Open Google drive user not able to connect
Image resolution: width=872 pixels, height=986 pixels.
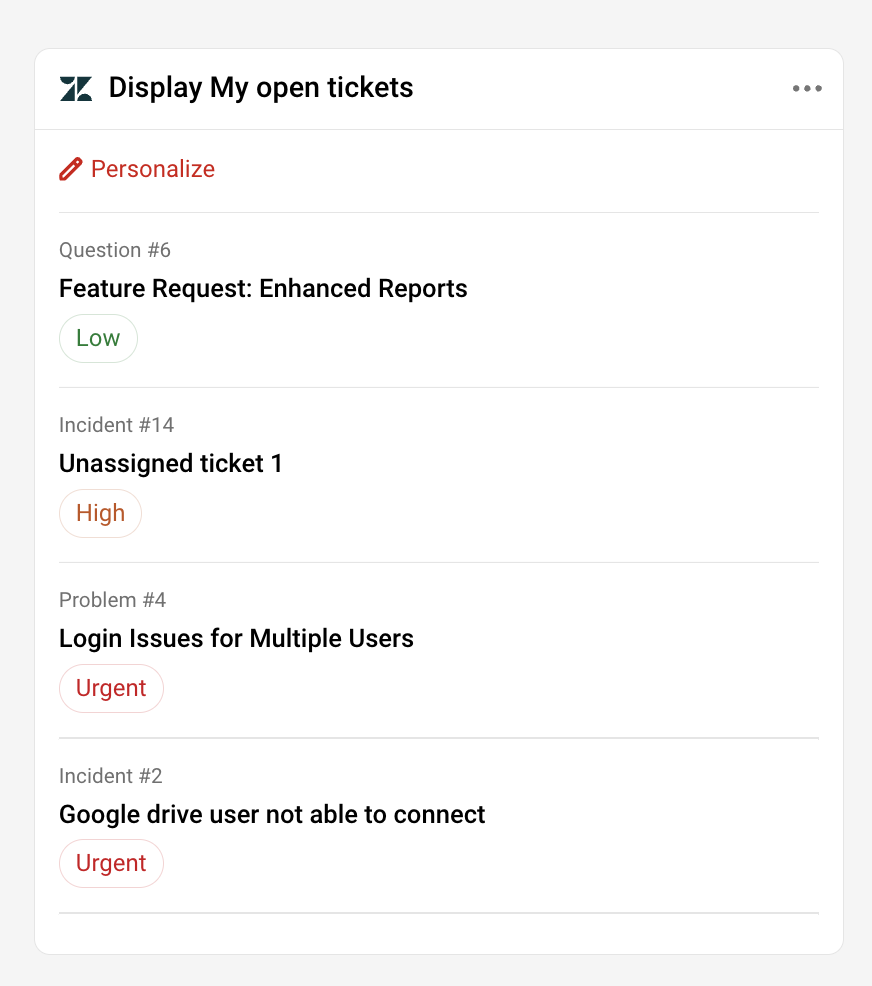[x=272, y=815]
